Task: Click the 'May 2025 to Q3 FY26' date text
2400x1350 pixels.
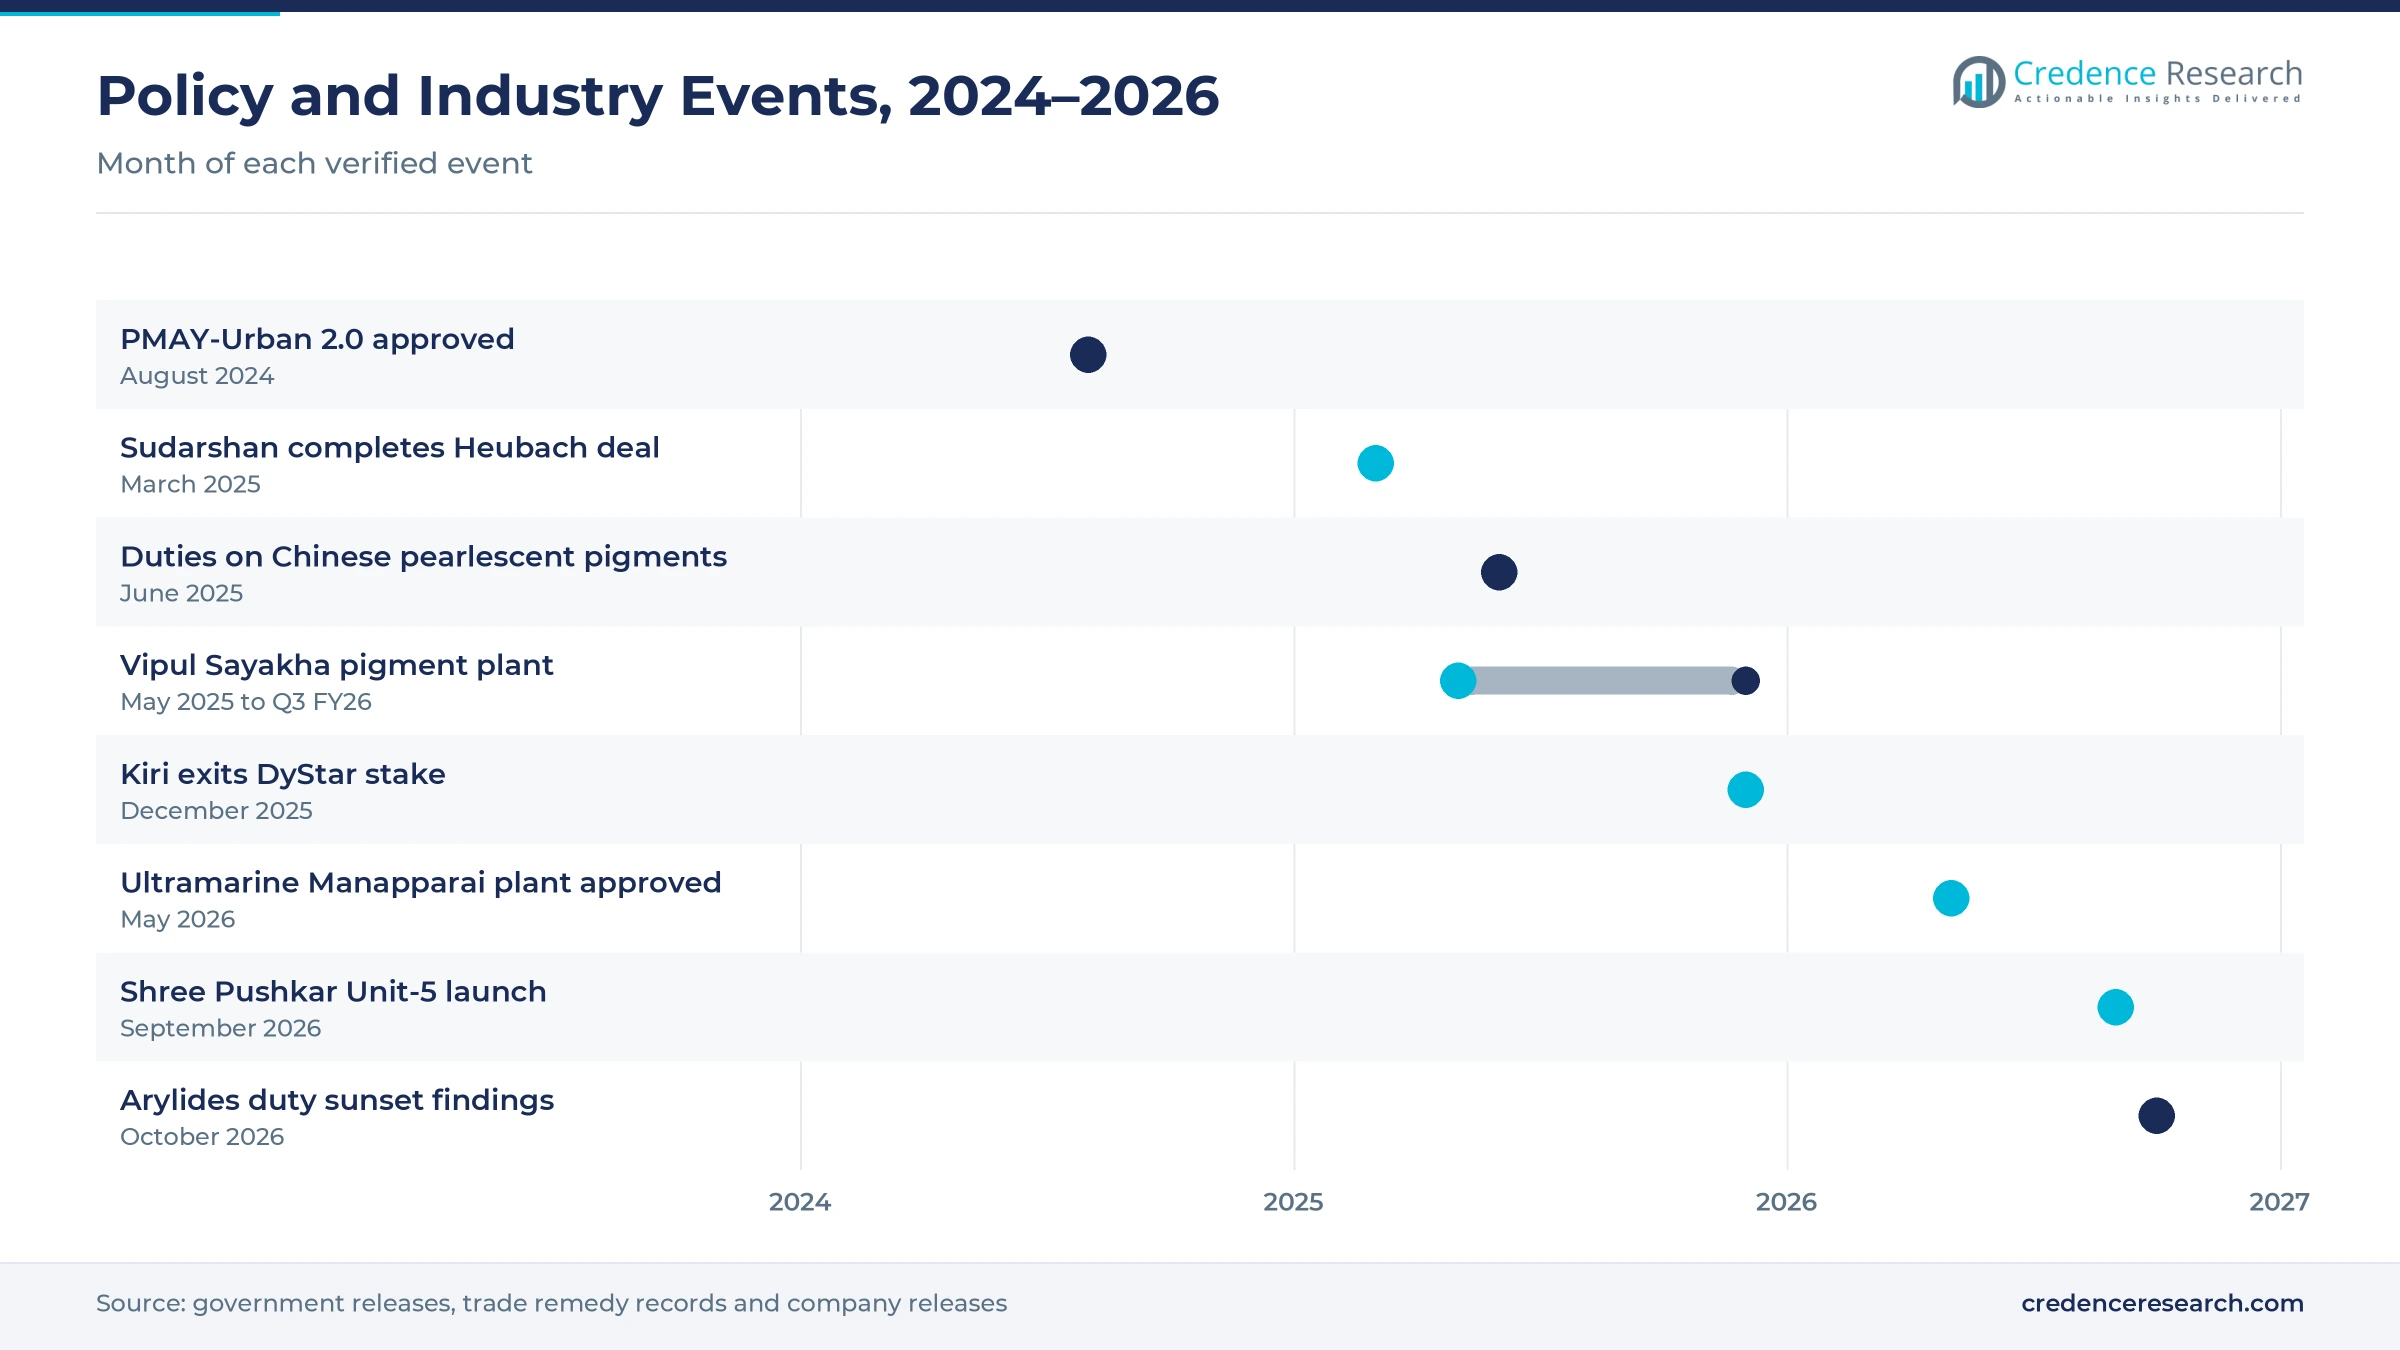Action: 246,702
